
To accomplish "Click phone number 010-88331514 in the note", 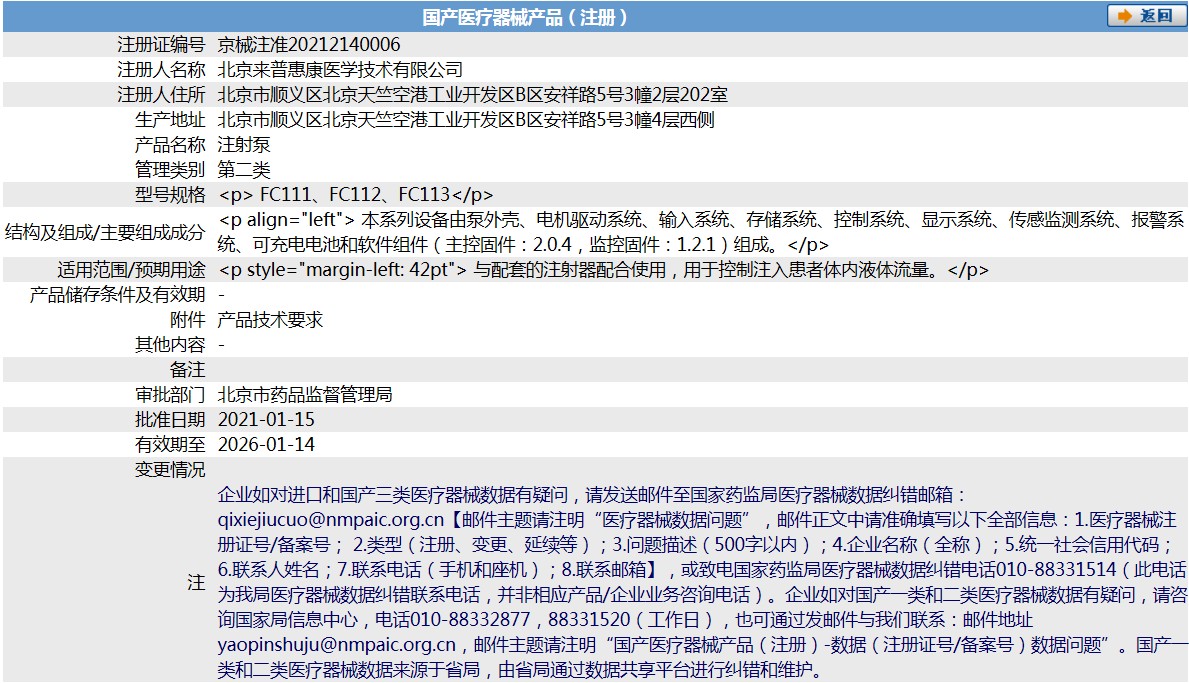I will 1056,570.
